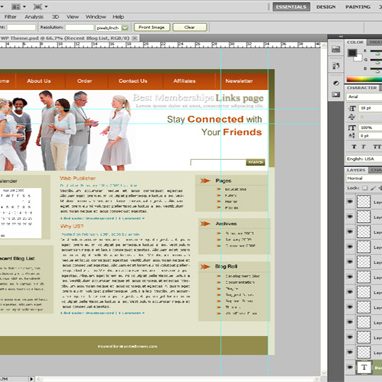This screenshot has width=382, height=382.
Task: Open the View menu
Action: point(72,17)
